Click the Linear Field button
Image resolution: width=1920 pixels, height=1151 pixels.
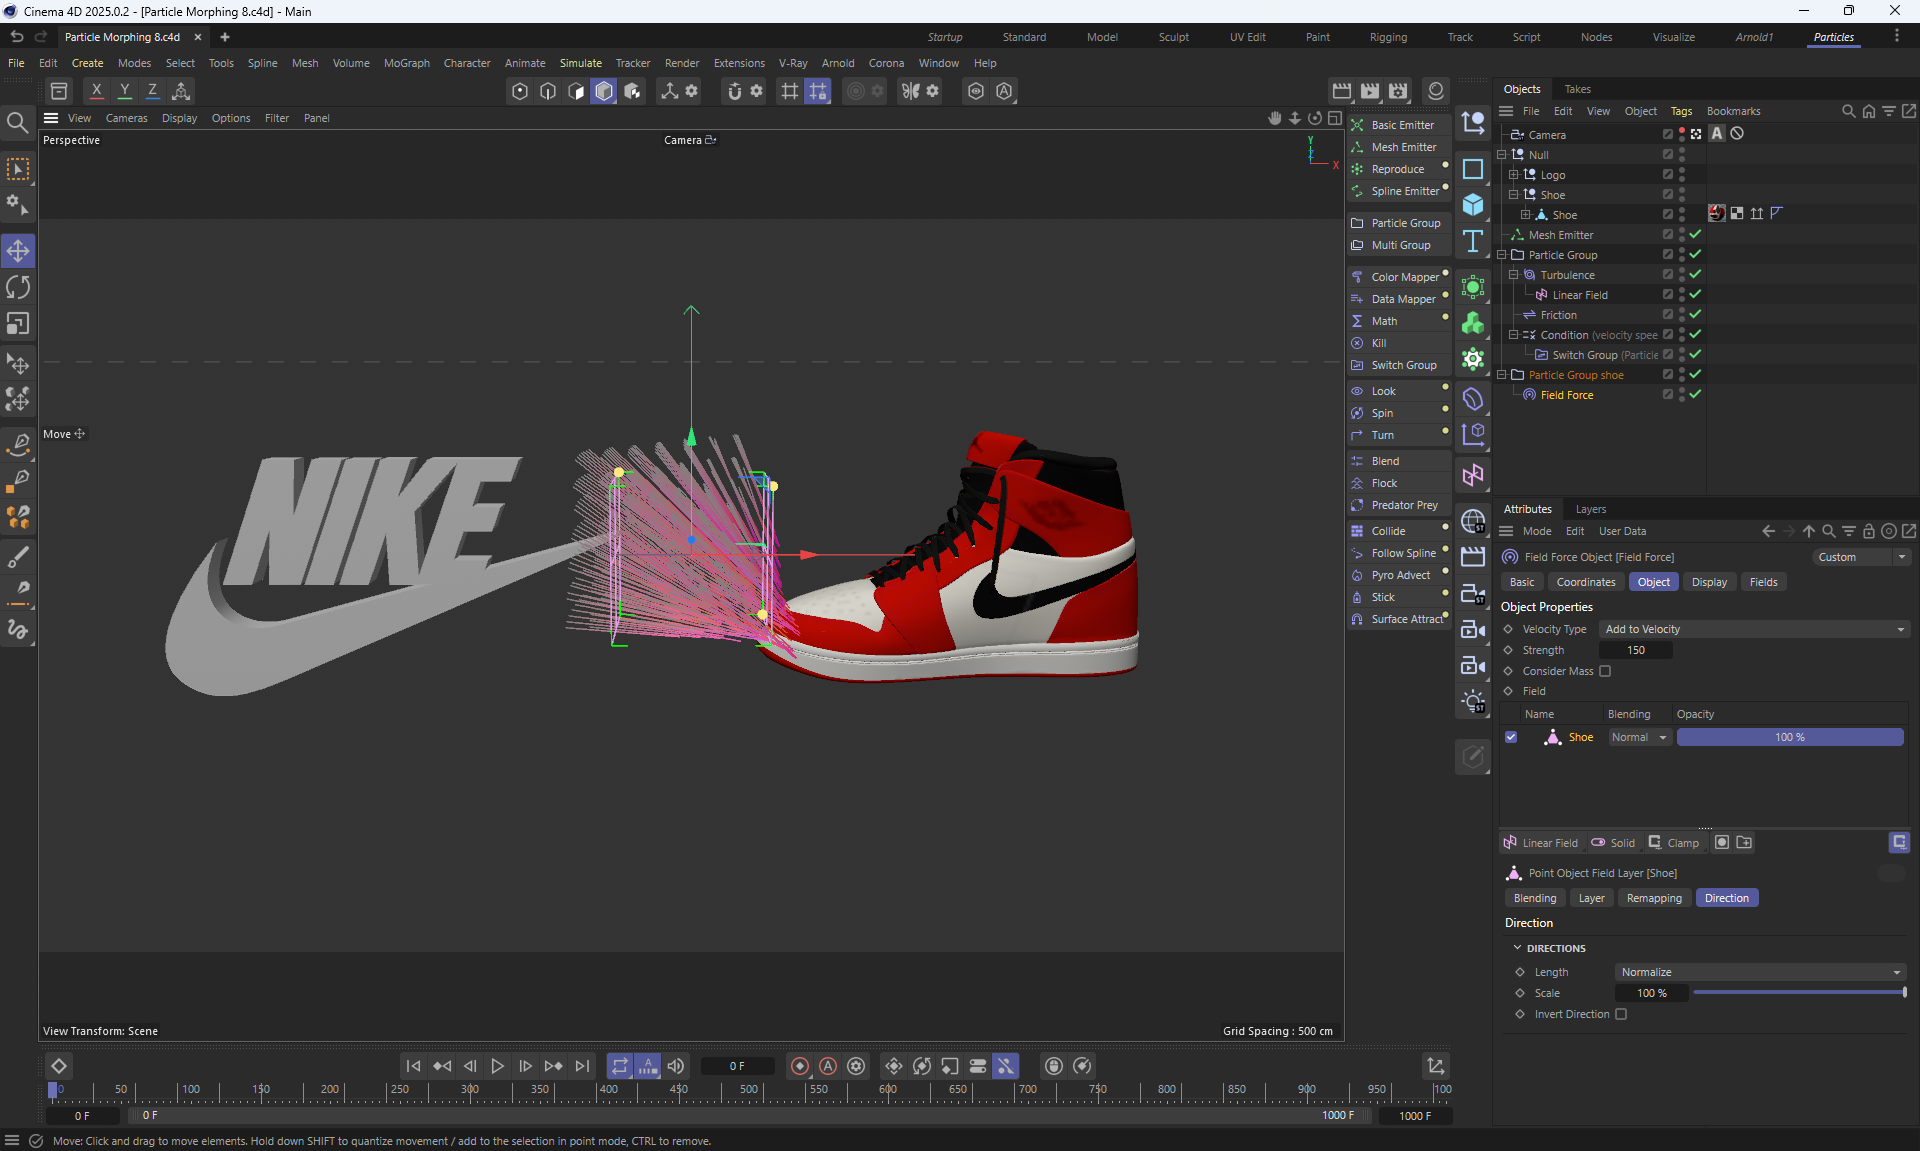pyautogui.click(x=1541, y=843)
